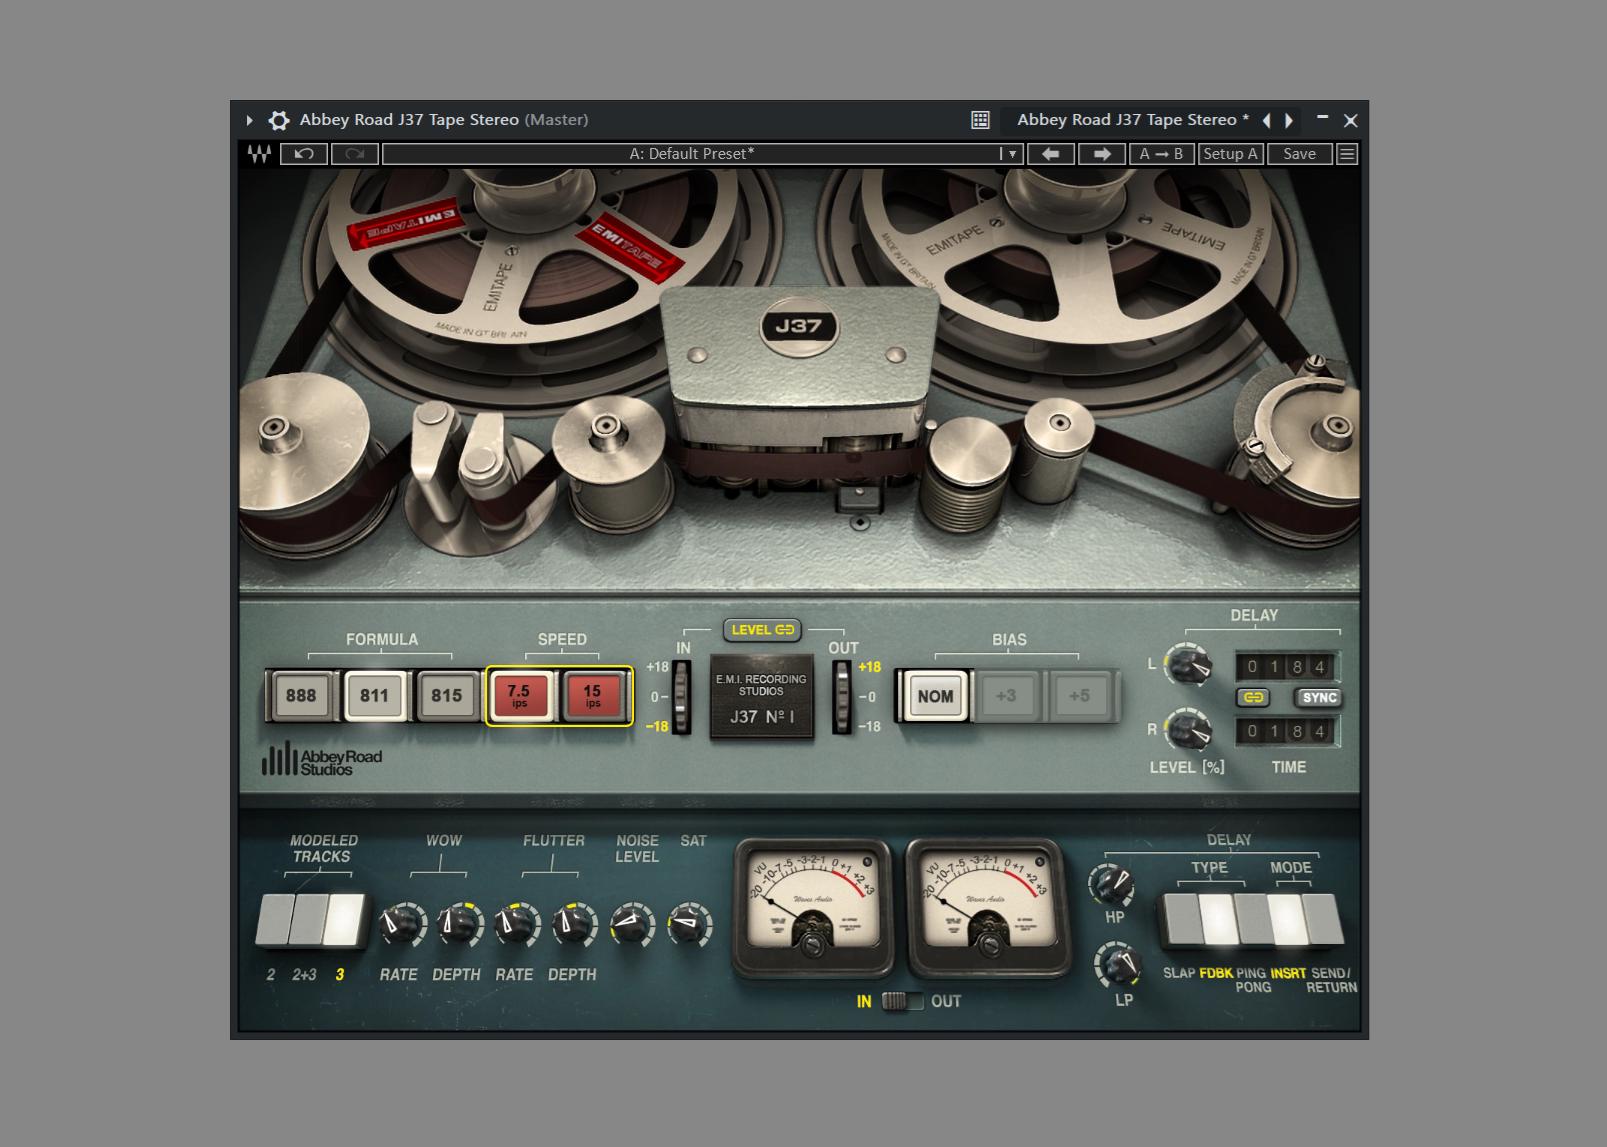This screenshot has height=1147, width=1607.
Task: Switch to next plugin with right arrow
Action: 1289,120
